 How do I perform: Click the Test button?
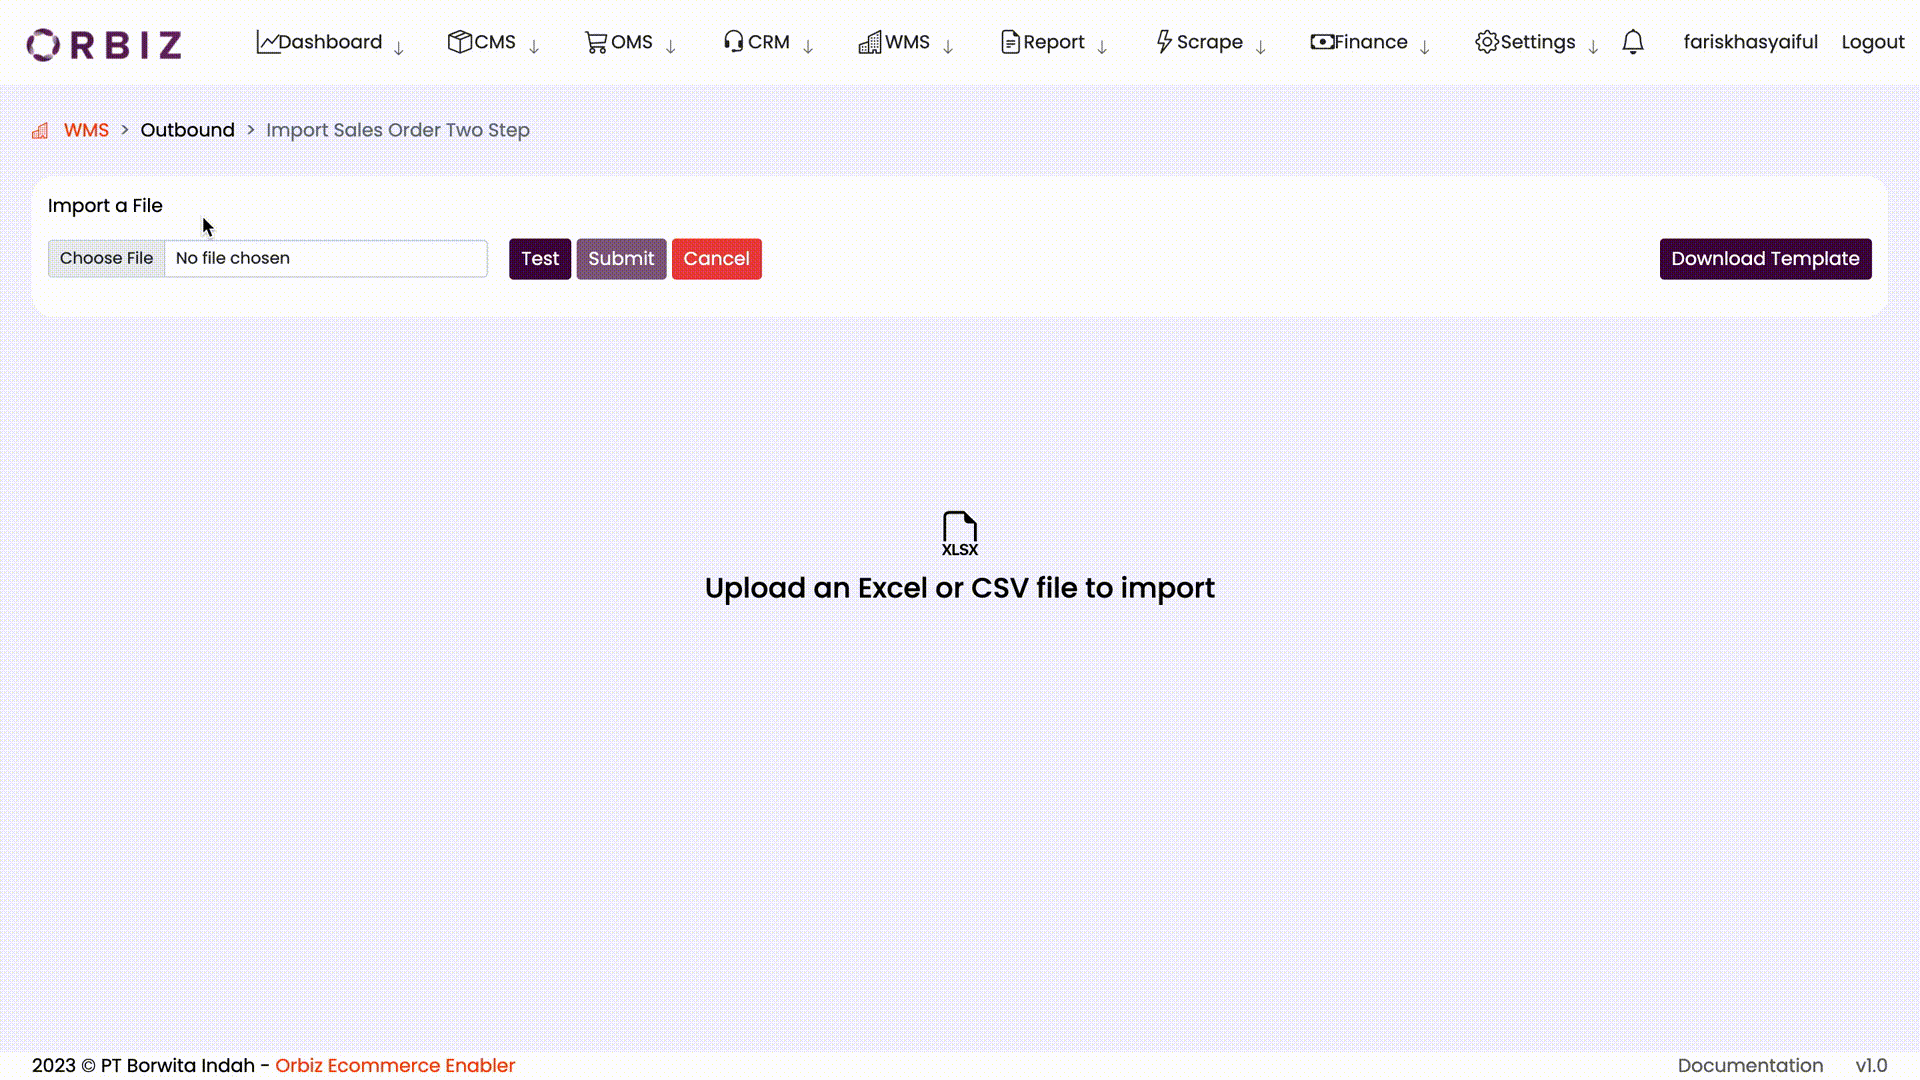[x=539, y=258]
